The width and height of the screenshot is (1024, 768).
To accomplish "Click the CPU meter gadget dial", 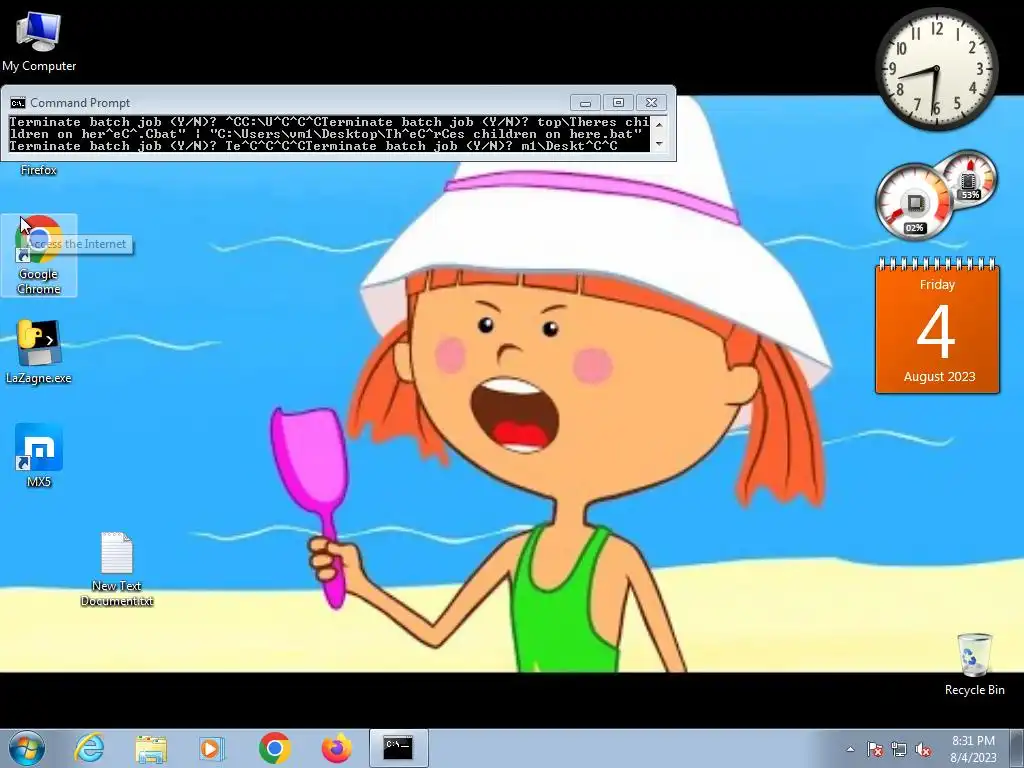I will [914, 201].
